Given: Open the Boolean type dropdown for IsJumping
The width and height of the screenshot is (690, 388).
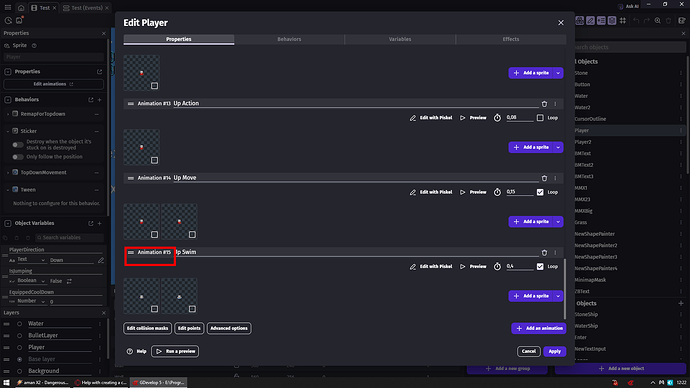Looking at the screenshot, I should tap(31, 281).
